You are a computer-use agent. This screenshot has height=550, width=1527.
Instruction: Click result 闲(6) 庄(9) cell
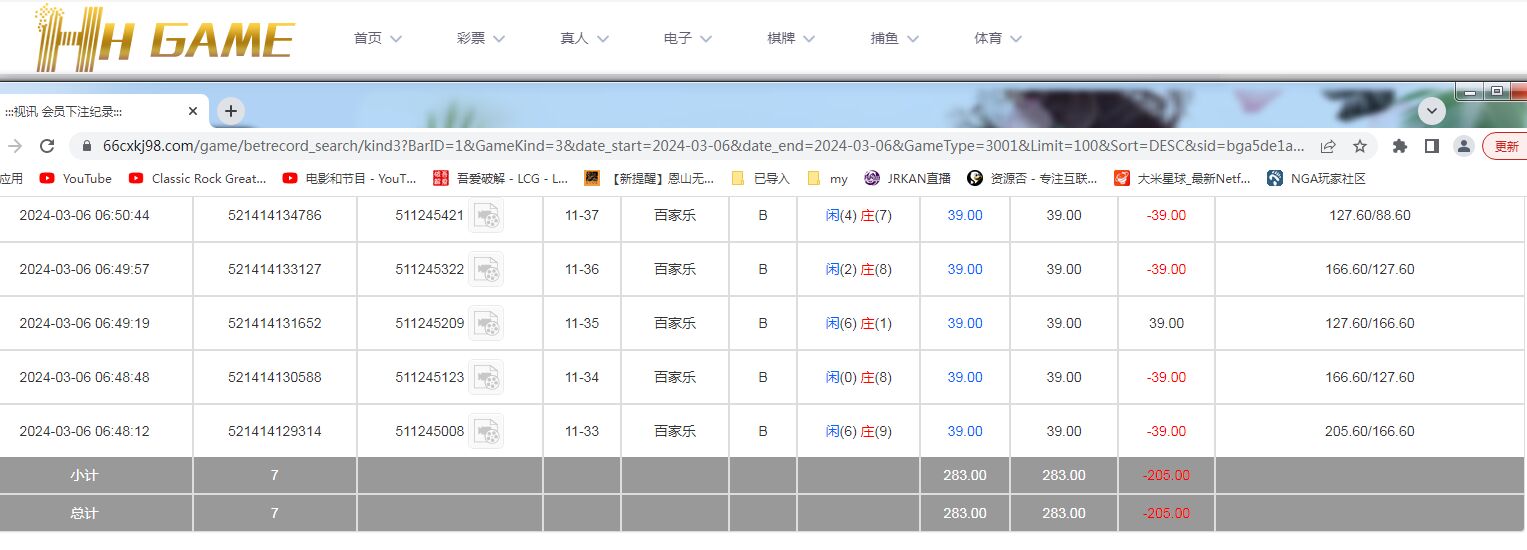tap(858, 431)
